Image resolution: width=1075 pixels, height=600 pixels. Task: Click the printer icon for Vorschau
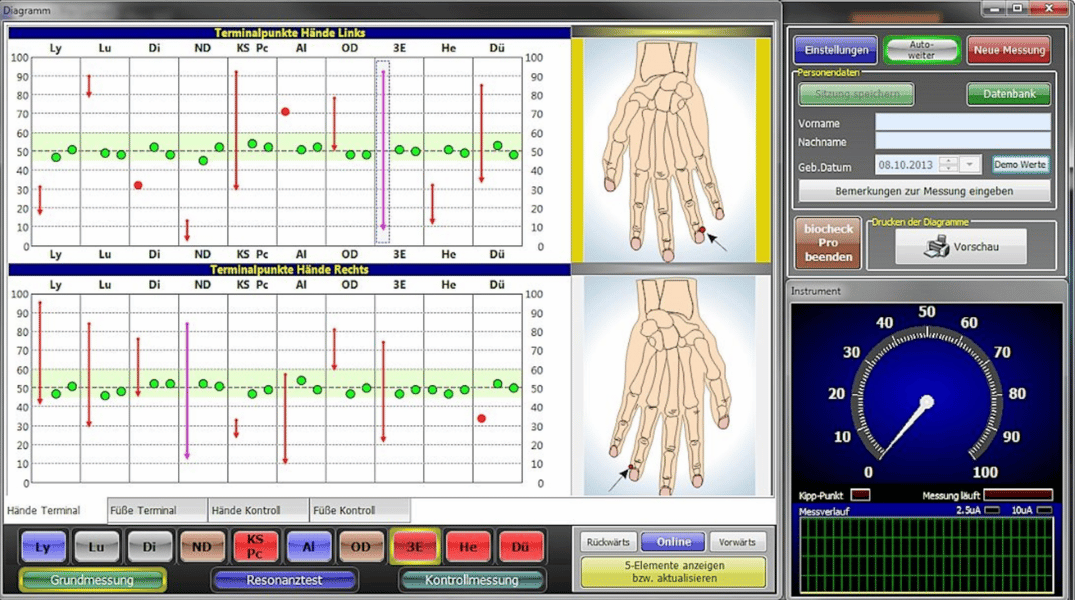click(x=939, y=246)
